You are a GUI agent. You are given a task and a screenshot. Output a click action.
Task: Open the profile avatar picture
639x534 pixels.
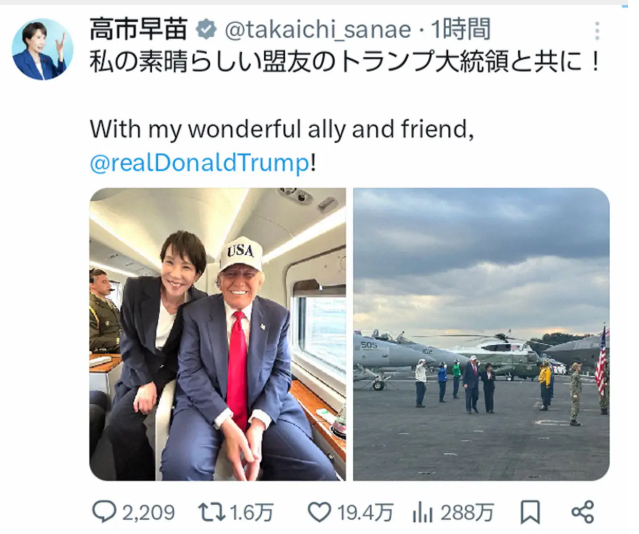tap(42, 49)
